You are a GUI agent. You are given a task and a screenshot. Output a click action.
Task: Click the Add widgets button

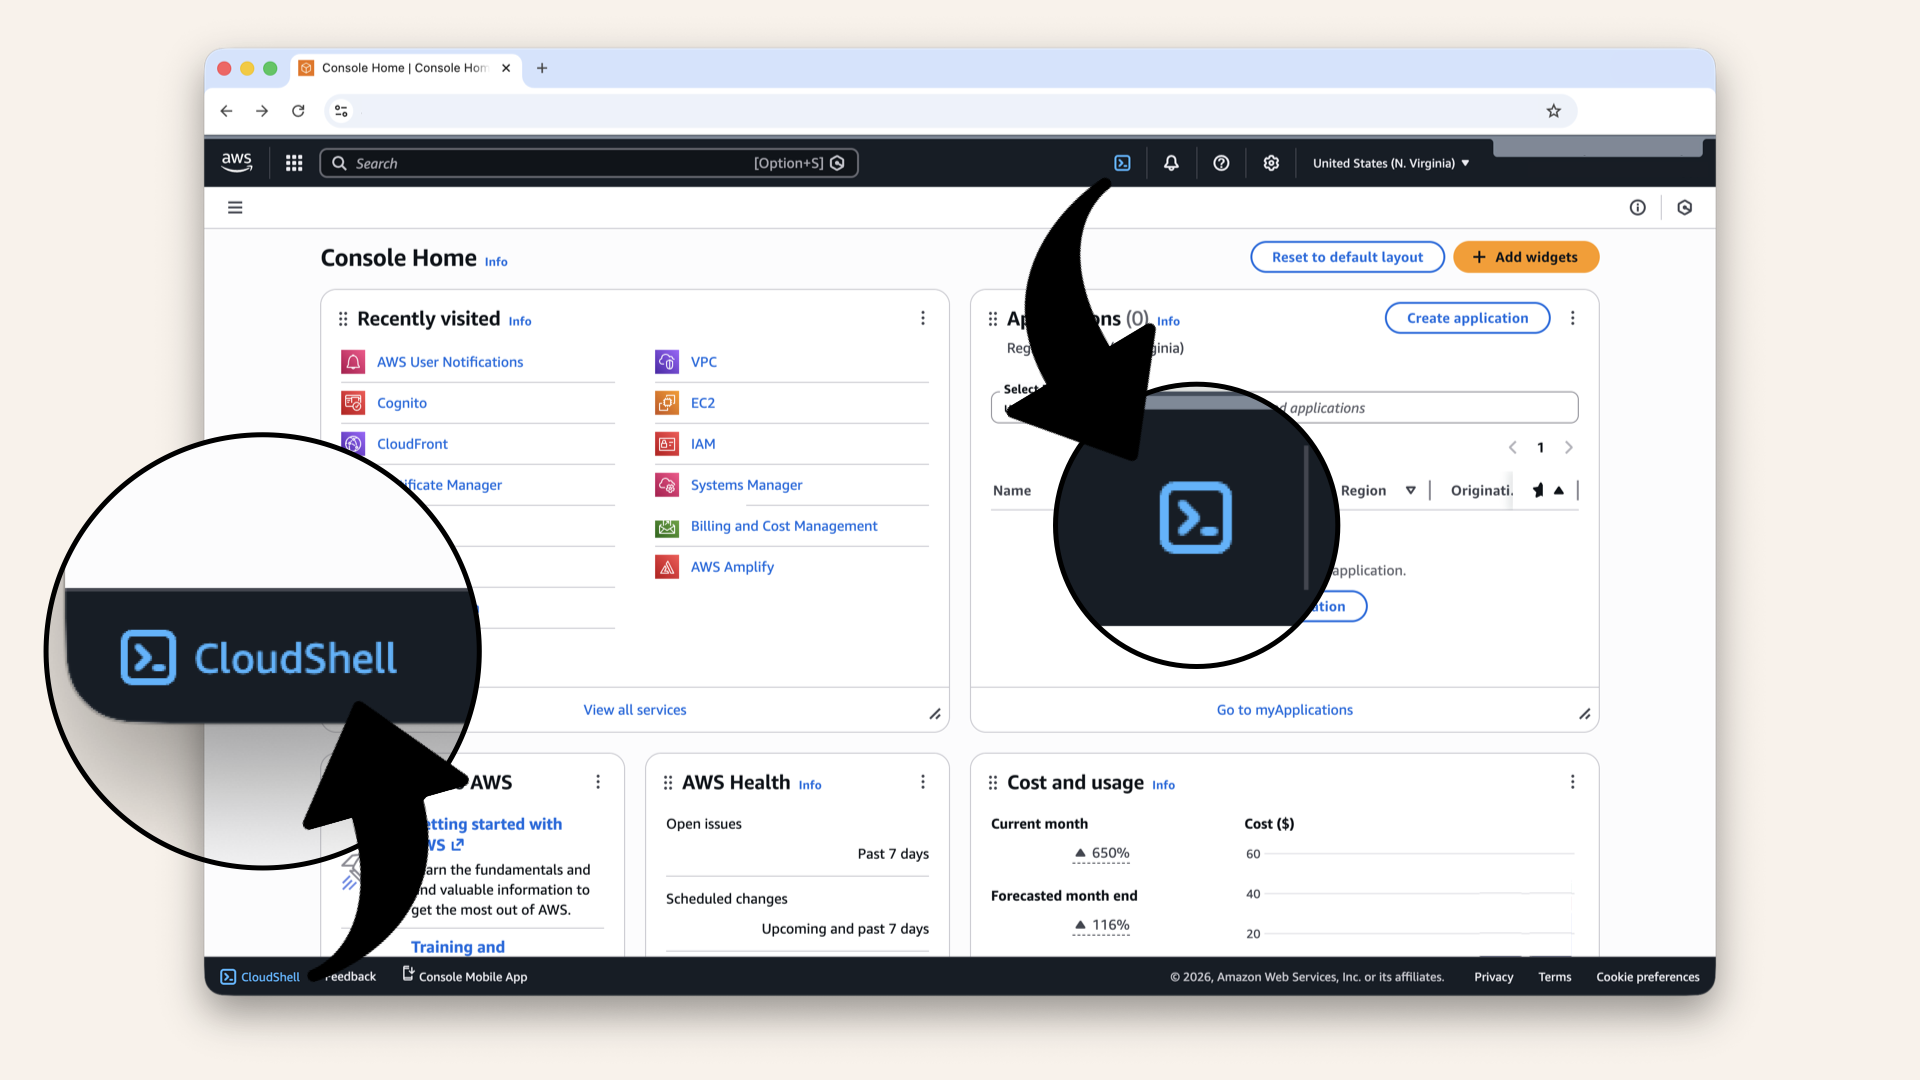1525,257
